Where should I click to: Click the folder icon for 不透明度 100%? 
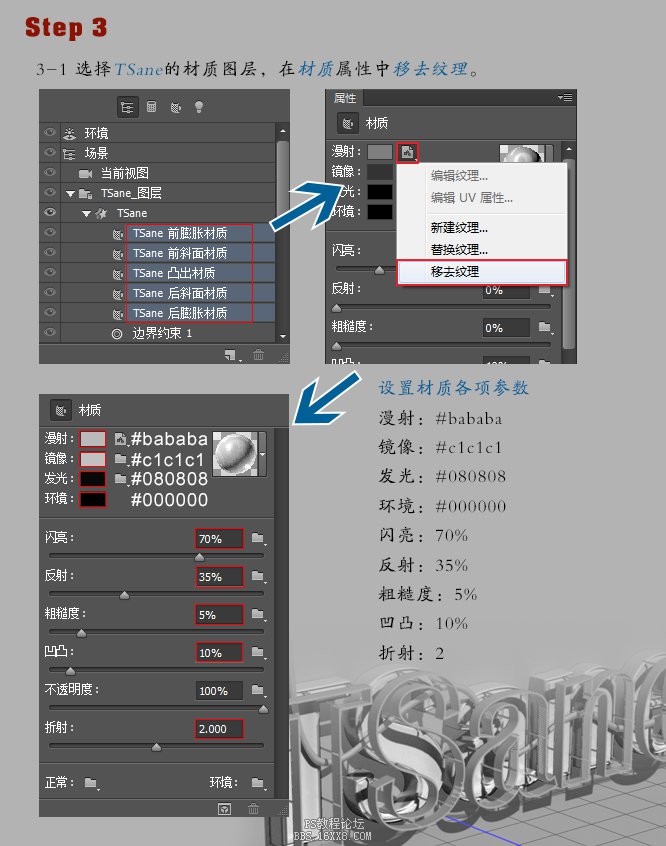[x=258, y=690]
